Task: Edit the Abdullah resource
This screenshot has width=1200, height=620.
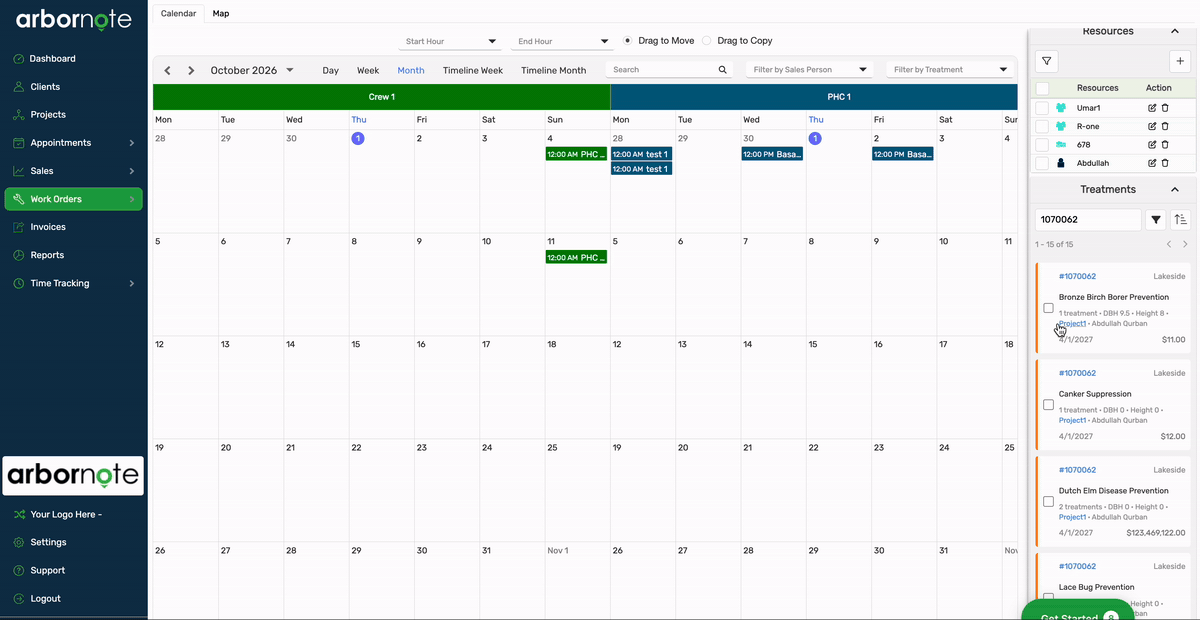Action: [x=1152, y=163]
